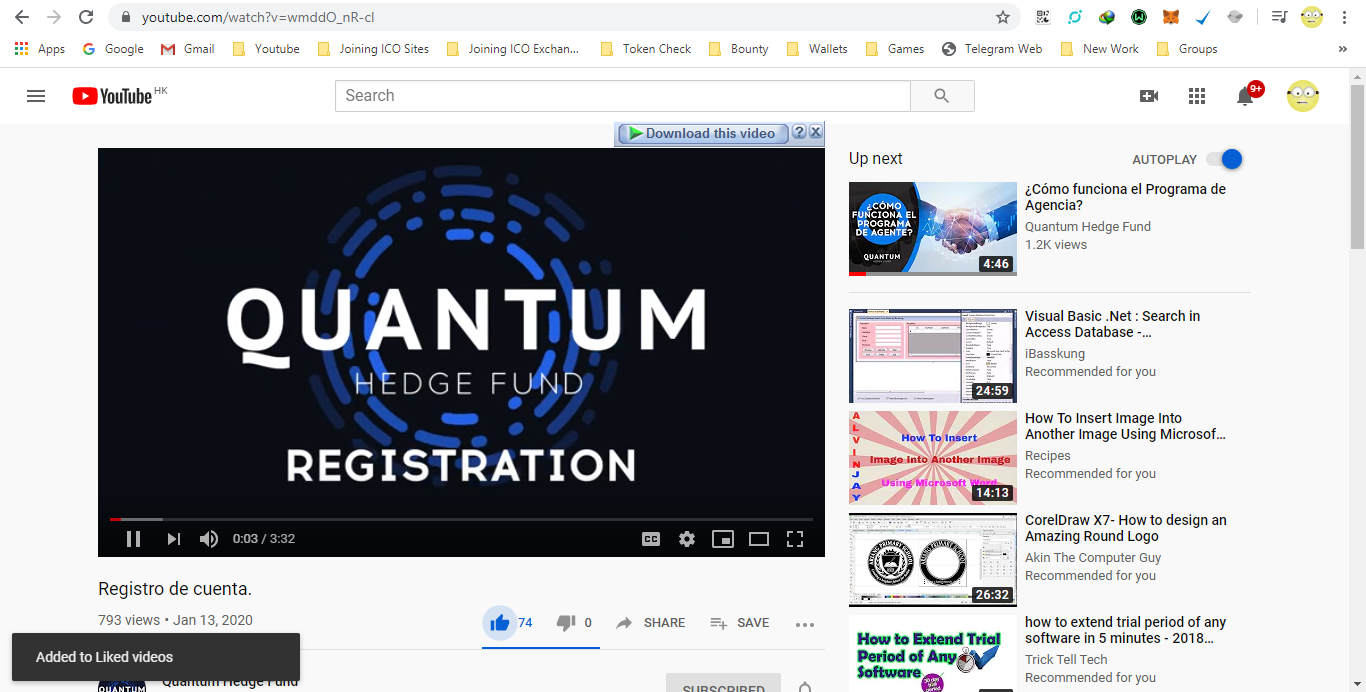Viewport: 1366px width, 692px height.
Task: Play How To Insert Image video thumbnail
Action: 932,457
